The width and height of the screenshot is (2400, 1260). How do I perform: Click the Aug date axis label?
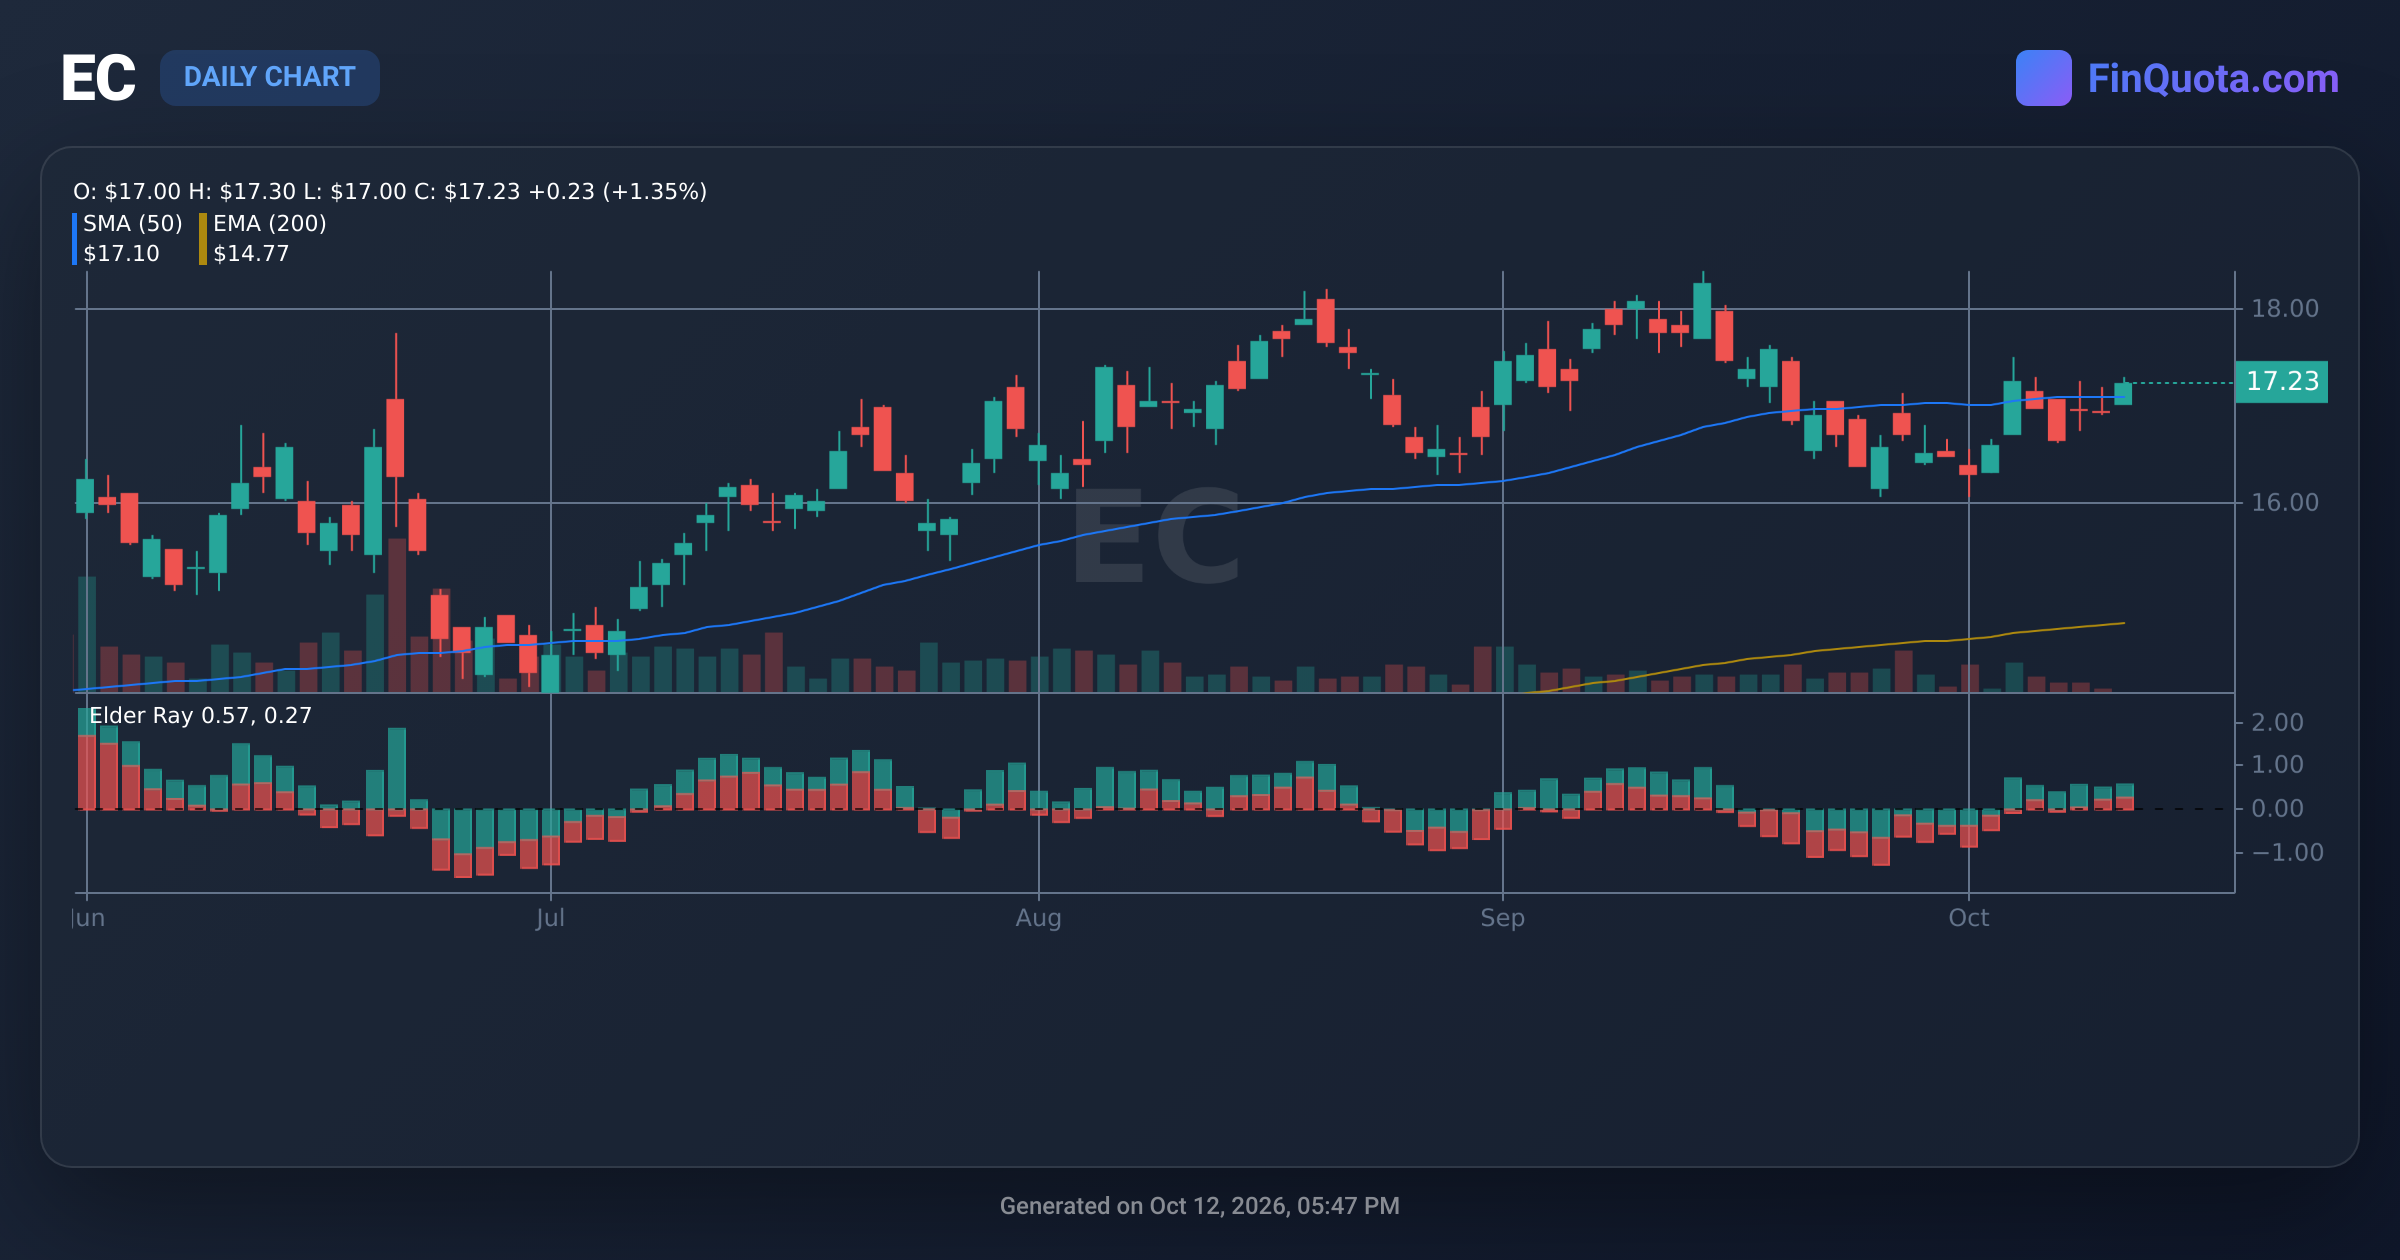pyautogui.click(x=1038, y=918)
